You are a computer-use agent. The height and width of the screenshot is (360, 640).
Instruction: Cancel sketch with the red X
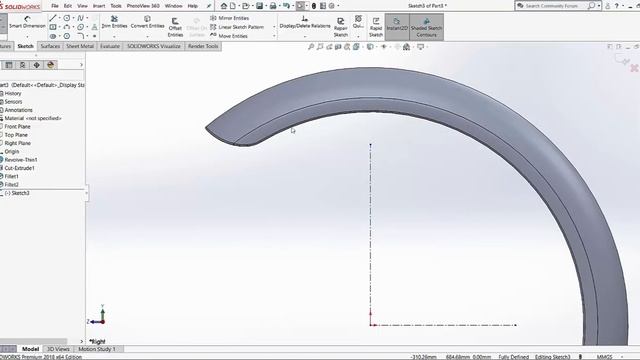[634, 68]
